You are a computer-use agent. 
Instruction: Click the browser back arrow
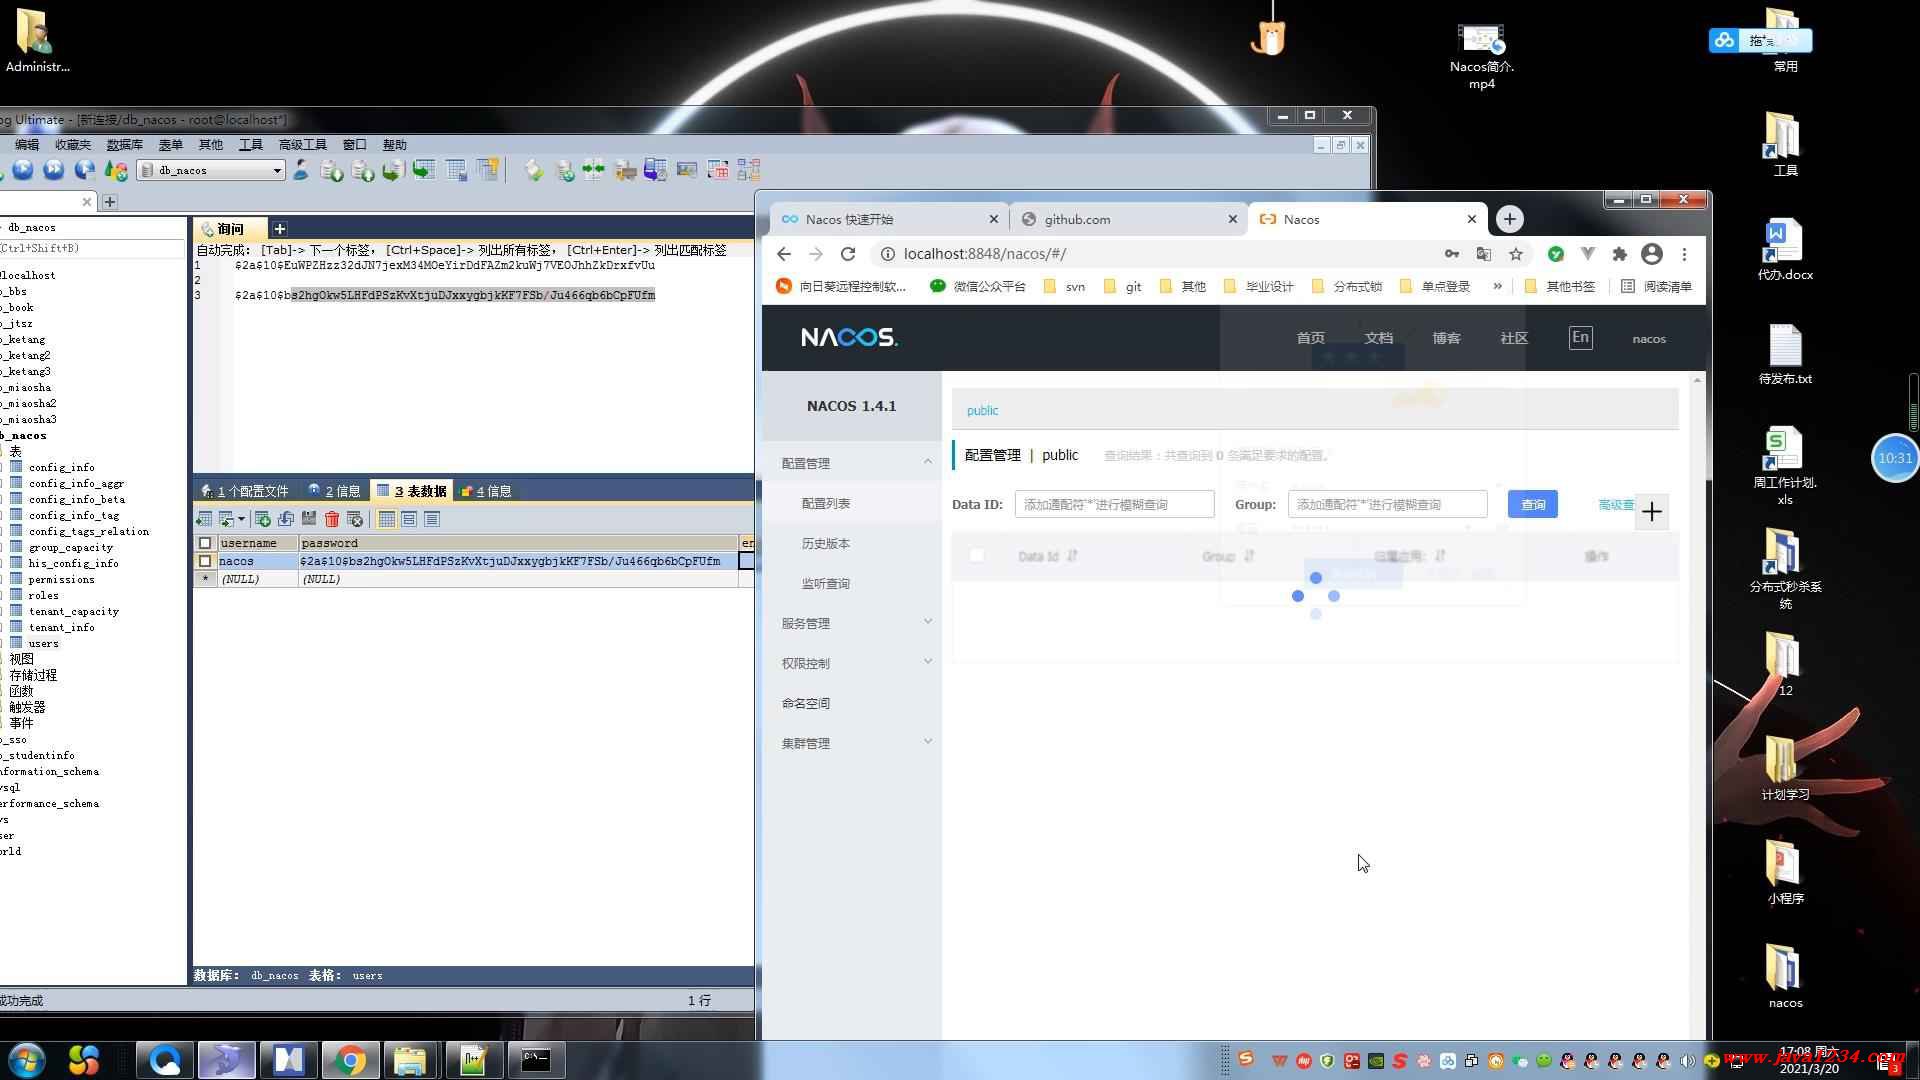(x=784, y=254)
